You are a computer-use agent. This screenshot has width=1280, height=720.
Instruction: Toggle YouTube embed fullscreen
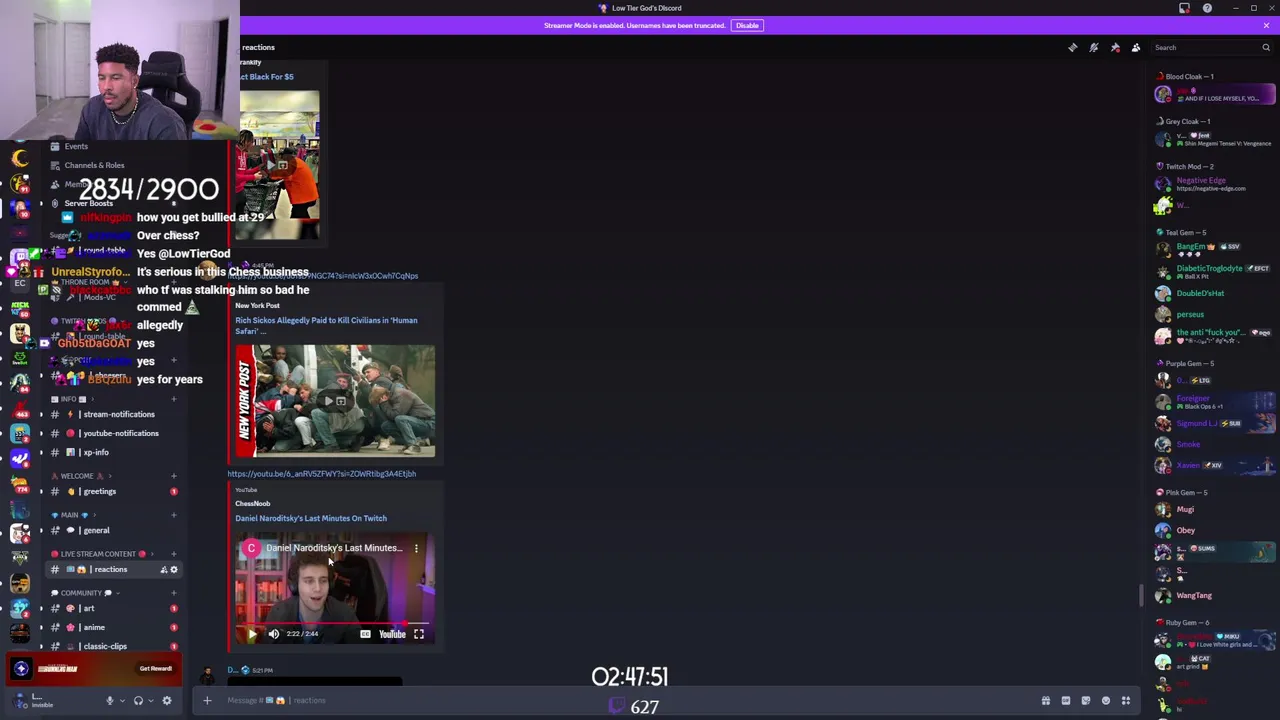419,634
